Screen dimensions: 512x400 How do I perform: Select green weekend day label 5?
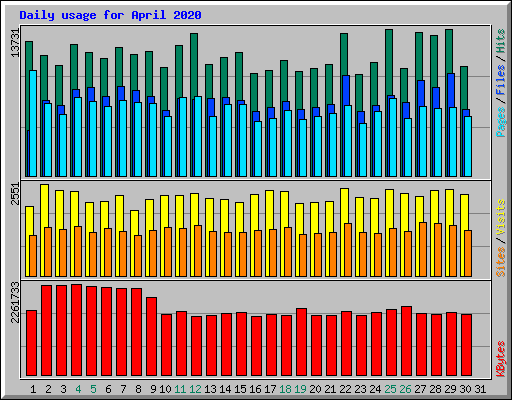pyautogui.click(x=93, y=389)
